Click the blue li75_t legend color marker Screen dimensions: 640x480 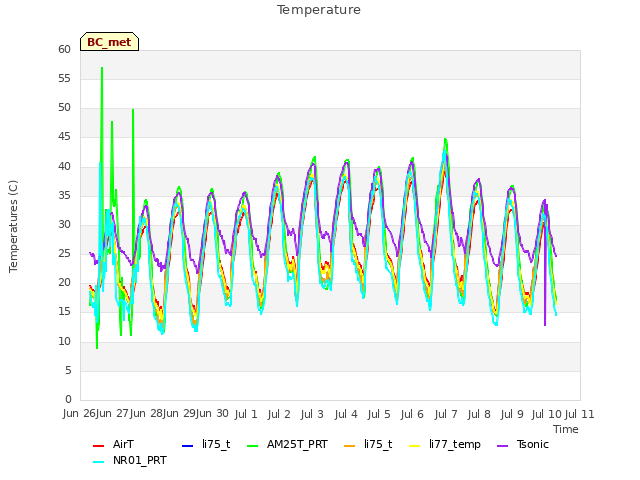(x=187, y=446)
